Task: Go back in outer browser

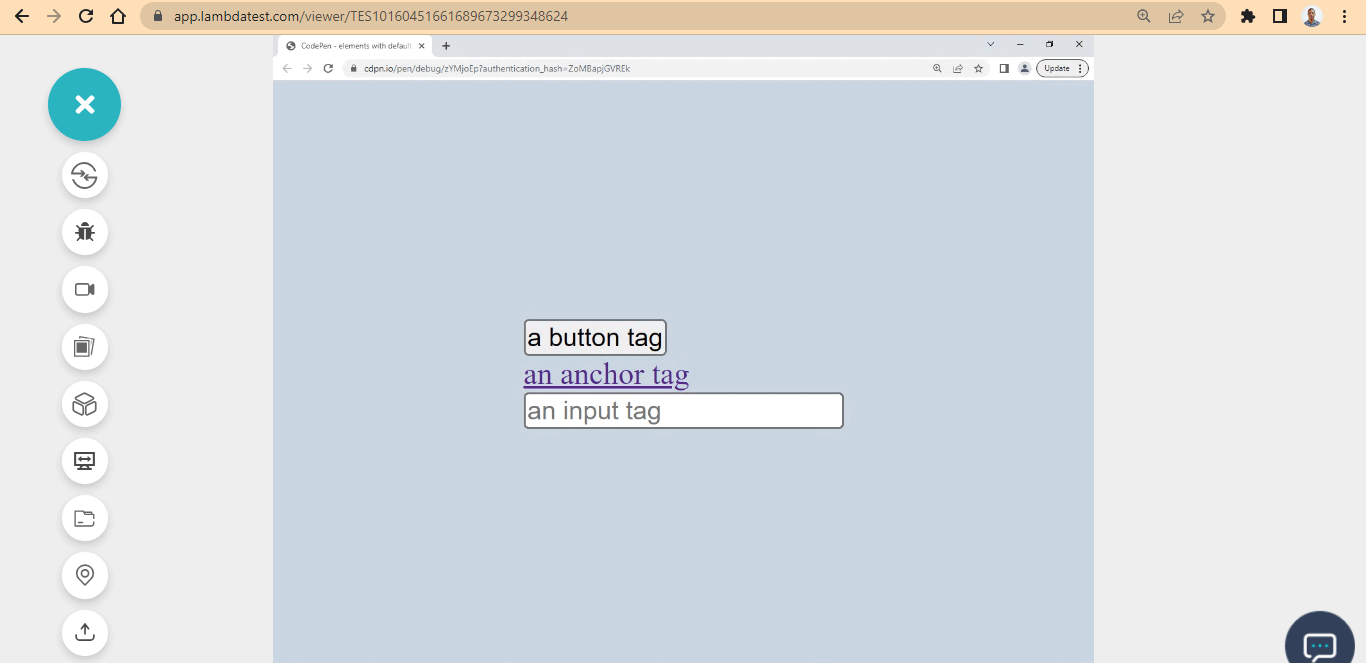Action: click(x=22, y=16)
